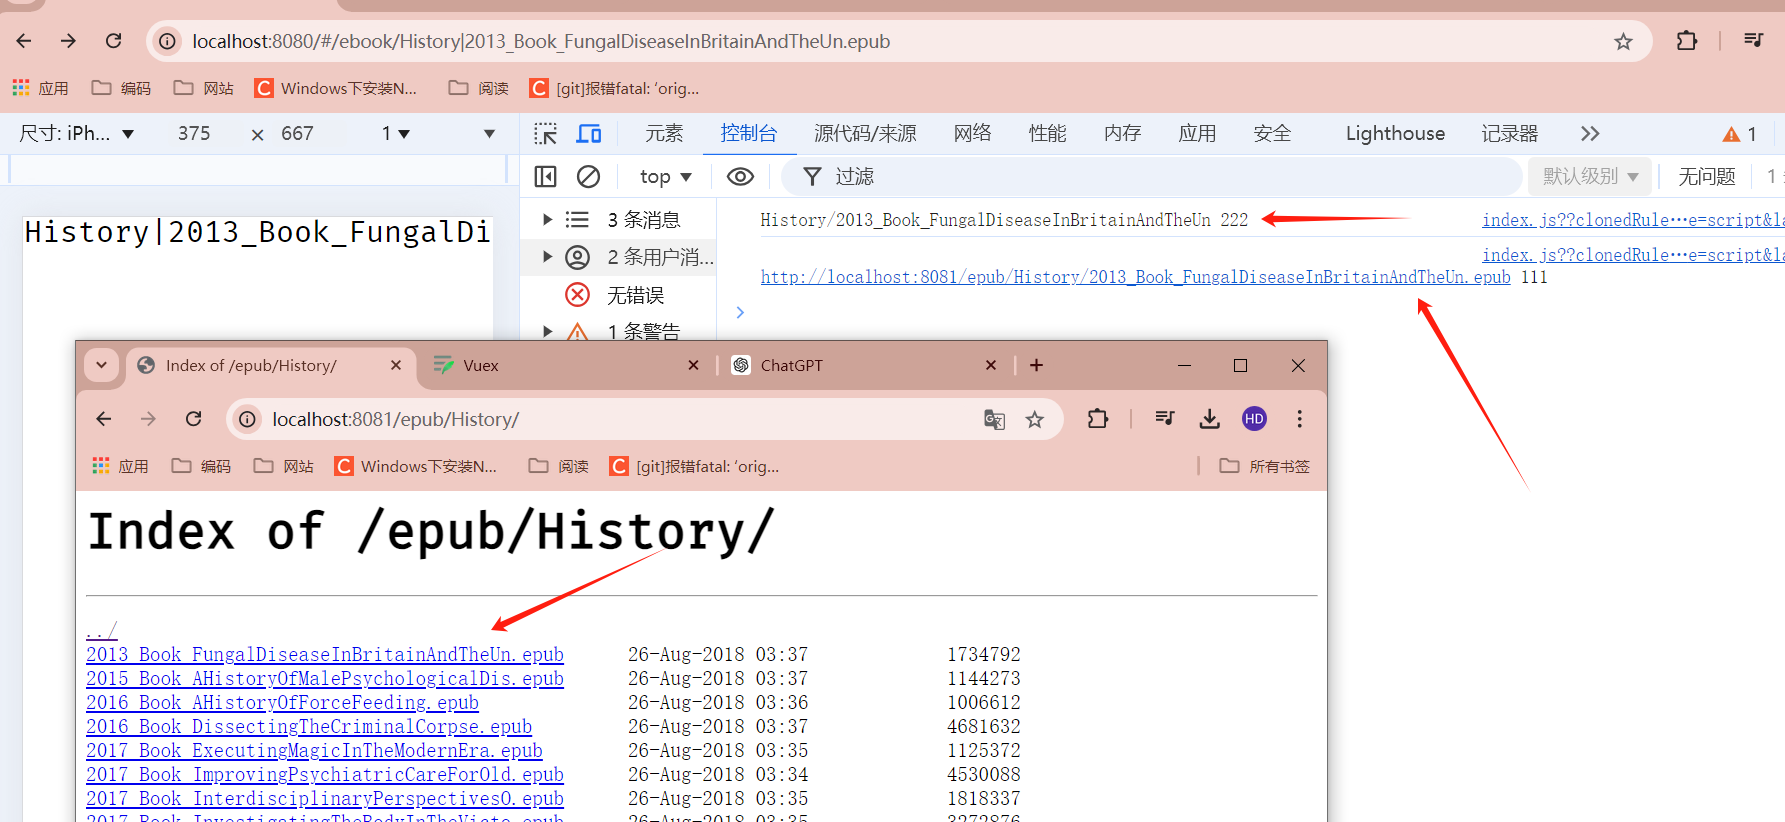Open downloads icon in front window
This screenshot has width=1785, height=822.
[1209, 419]
